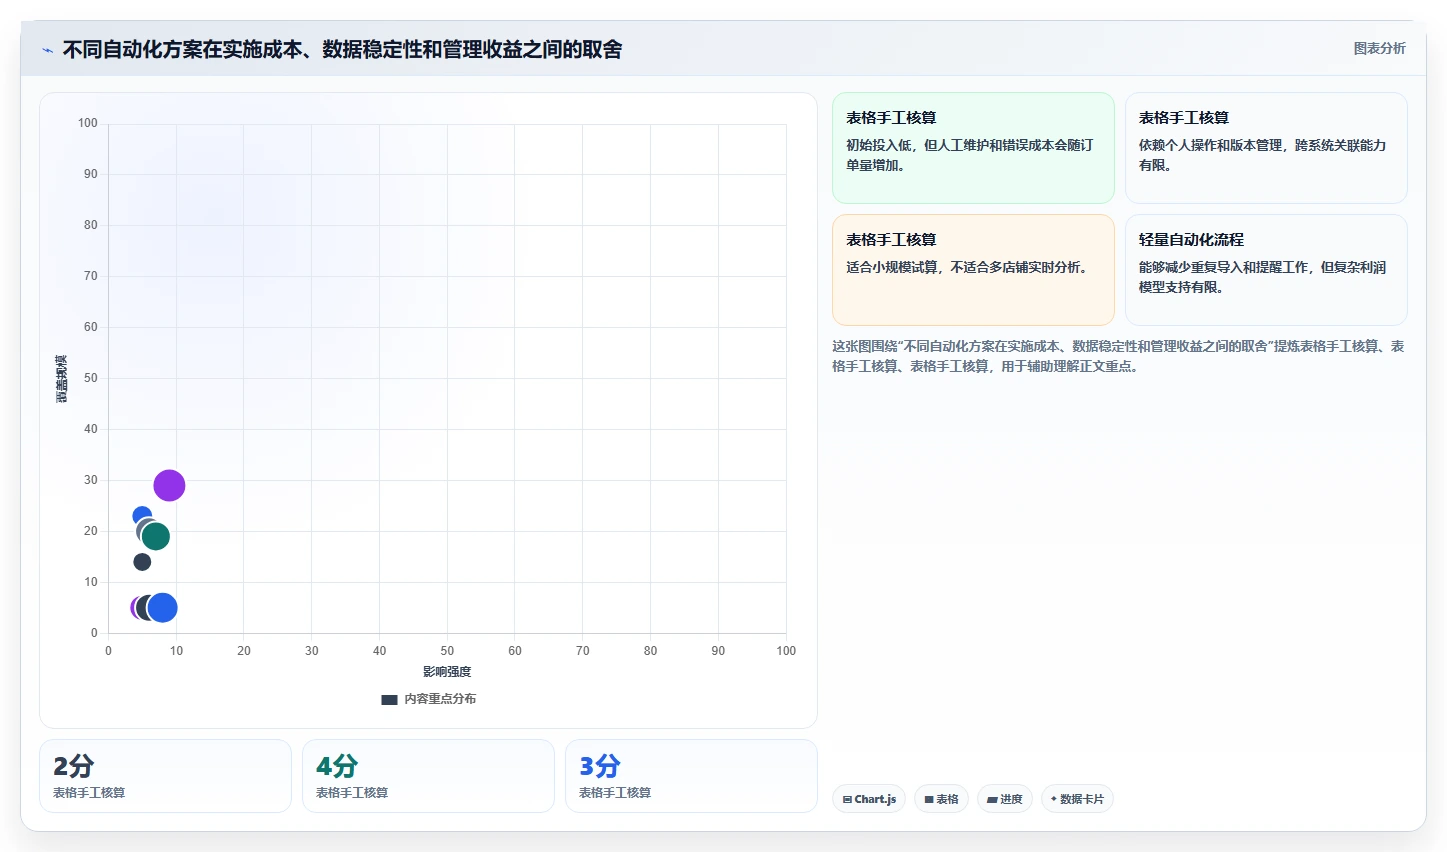Select the small dark bubble near 14

click(x=142, y=562)
